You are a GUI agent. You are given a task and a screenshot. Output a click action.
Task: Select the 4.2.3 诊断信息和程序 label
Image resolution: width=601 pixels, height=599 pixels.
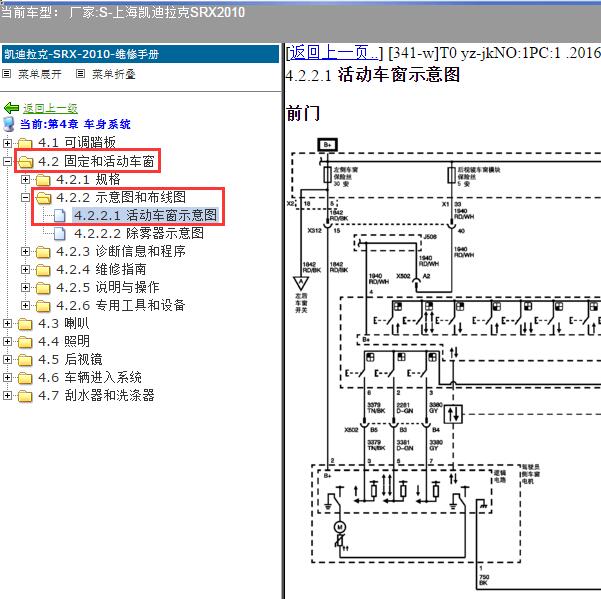(x=121, y=251)
